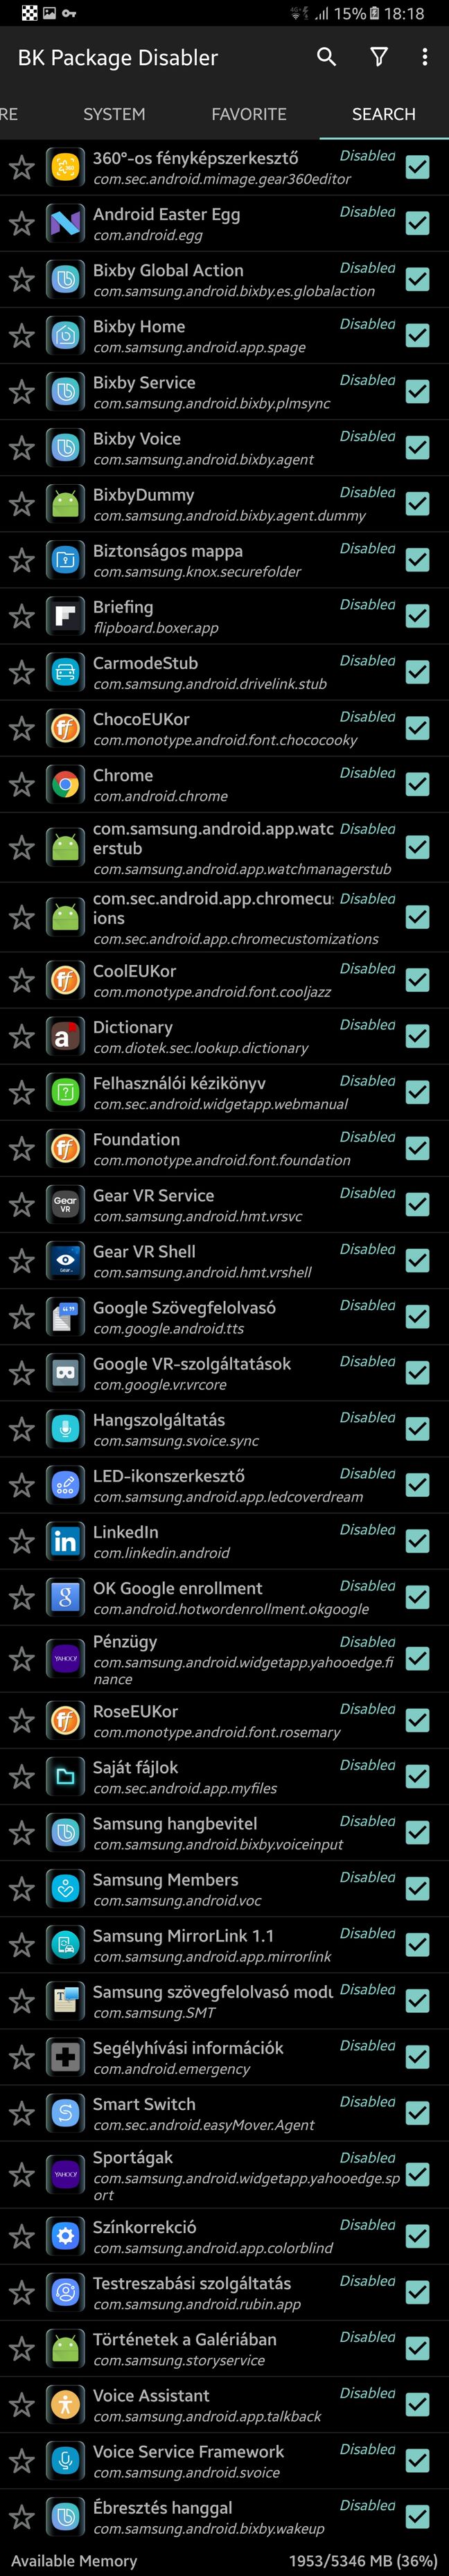449x2576 pixels.
Task: Star the Smart Switch entry
Action: pos(22,2112)
